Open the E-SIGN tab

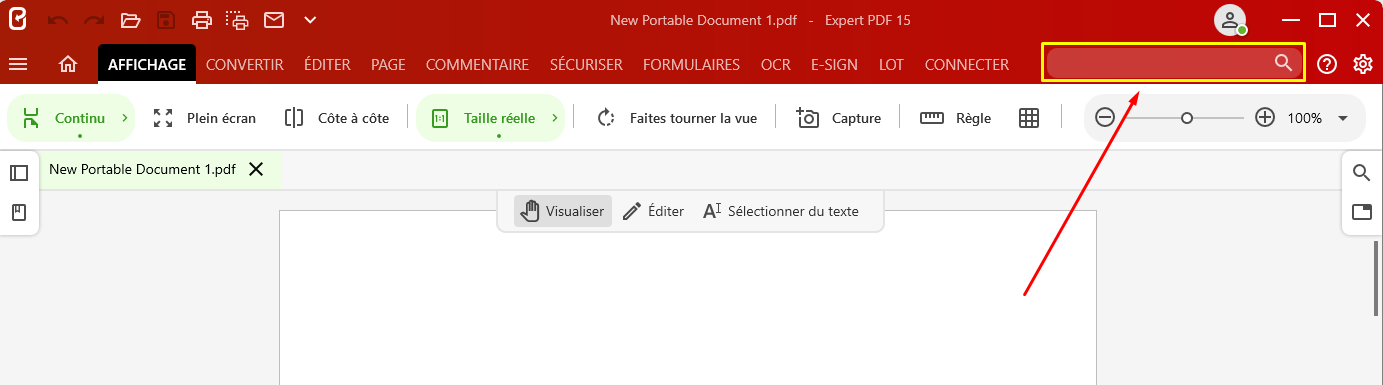[834, 64]
